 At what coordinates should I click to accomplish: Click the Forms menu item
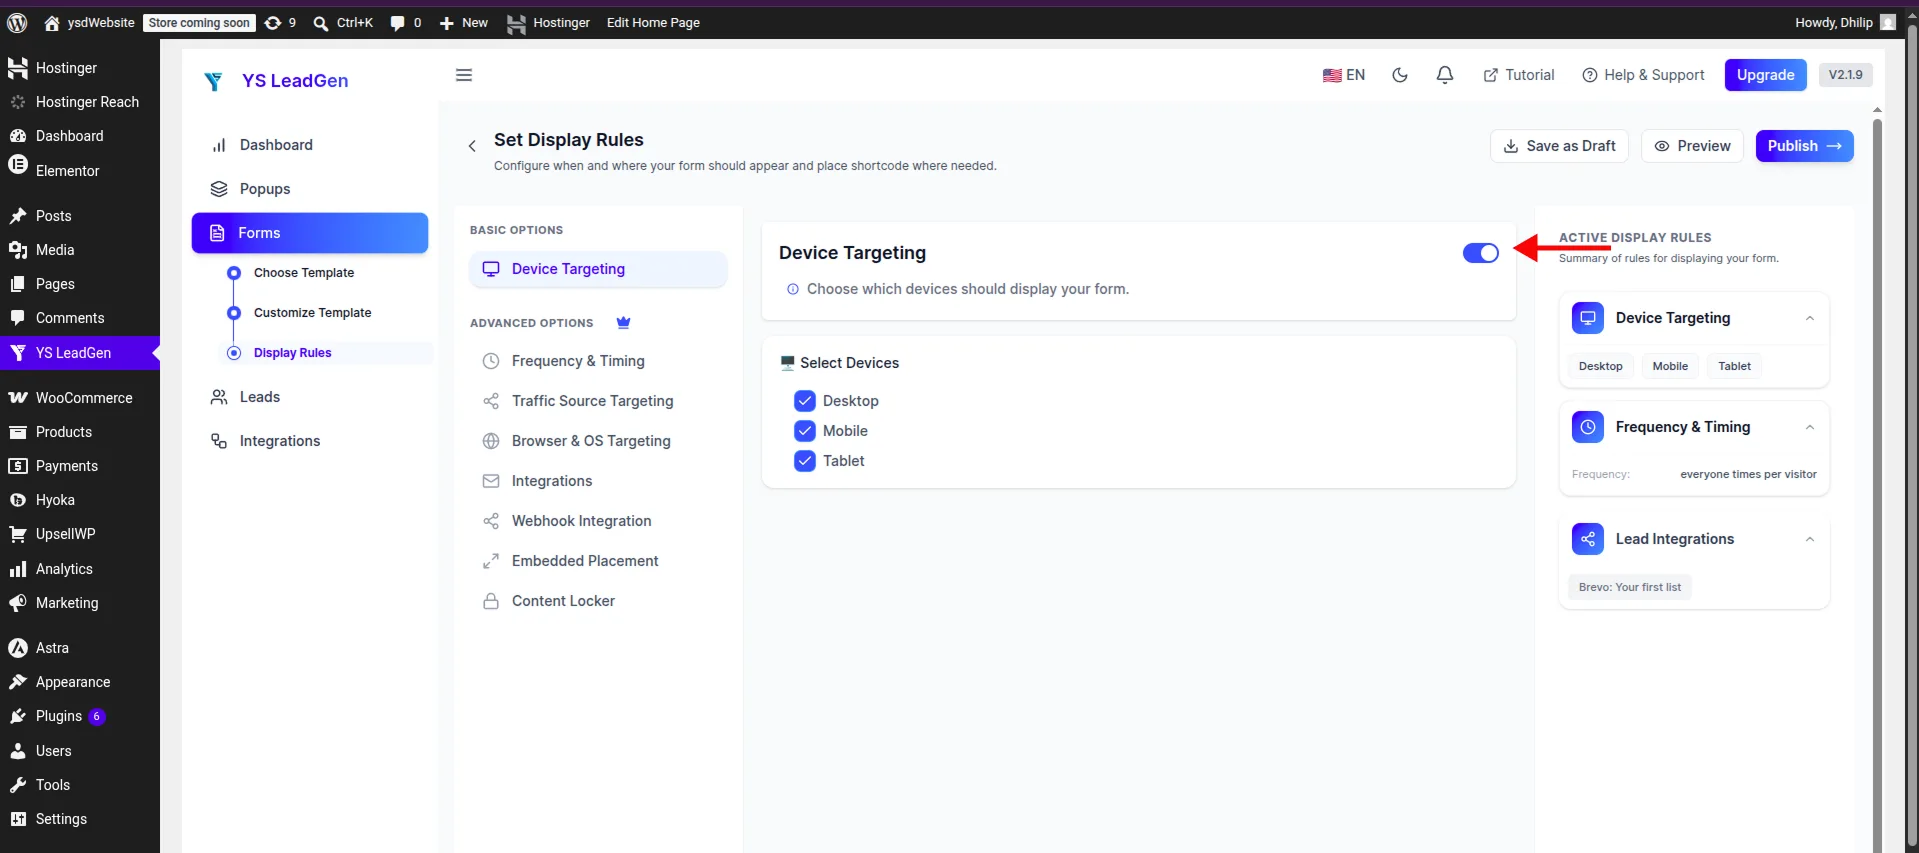pos(310,233)
